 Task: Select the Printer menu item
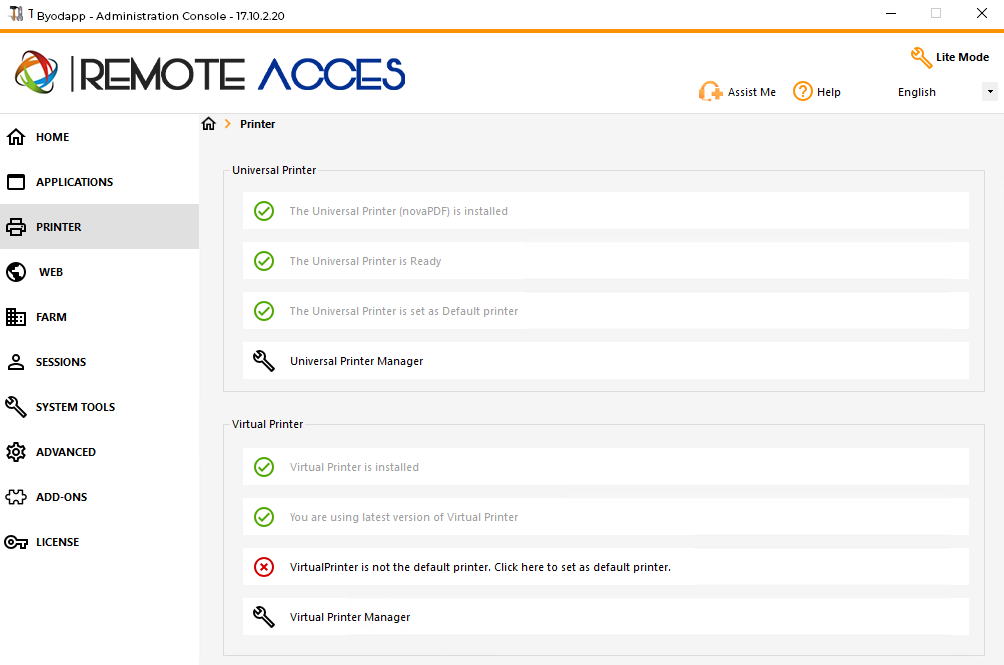click(x=59, y=227)
